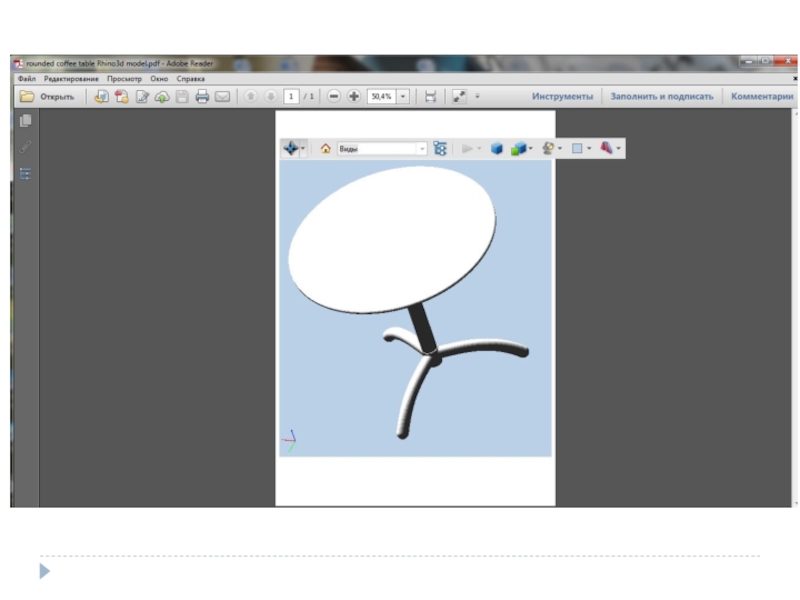Viewport: 800px width, 600px height.
Task: Click the save diskette icon
Action: pos(182,96)
